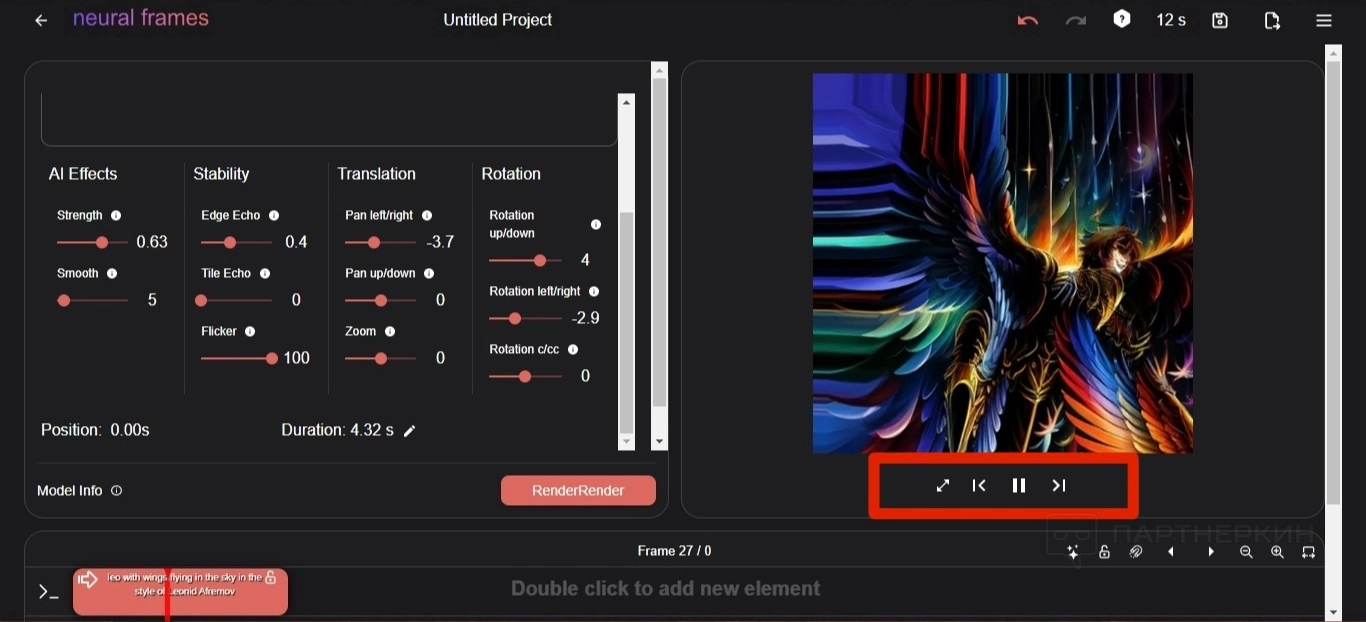
Task: Click the sparkles icon in timeline toolbar
Action: click(x=1073, y=552)
